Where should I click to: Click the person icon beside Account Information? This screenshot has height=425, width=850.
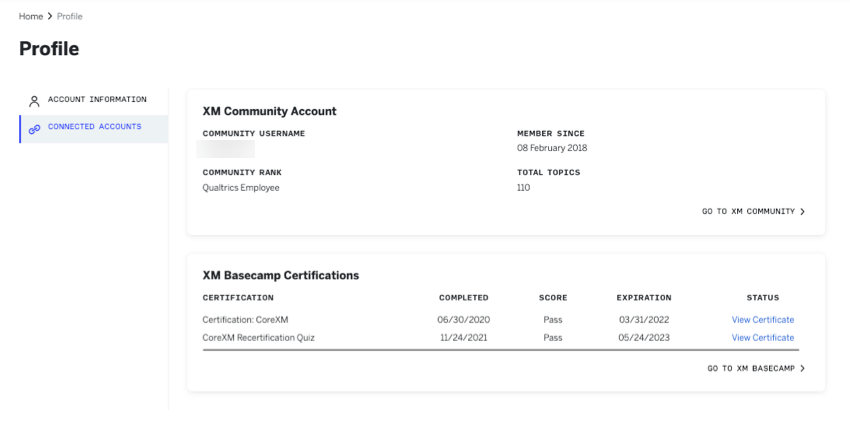[x=34, y=101]
